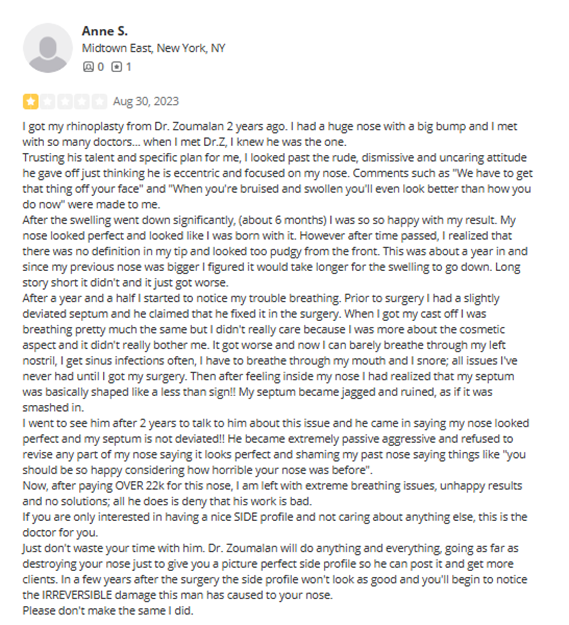Click the second empty rating star
The width and height of the screenshot is (569, 625).
click(x=48, y=101)
